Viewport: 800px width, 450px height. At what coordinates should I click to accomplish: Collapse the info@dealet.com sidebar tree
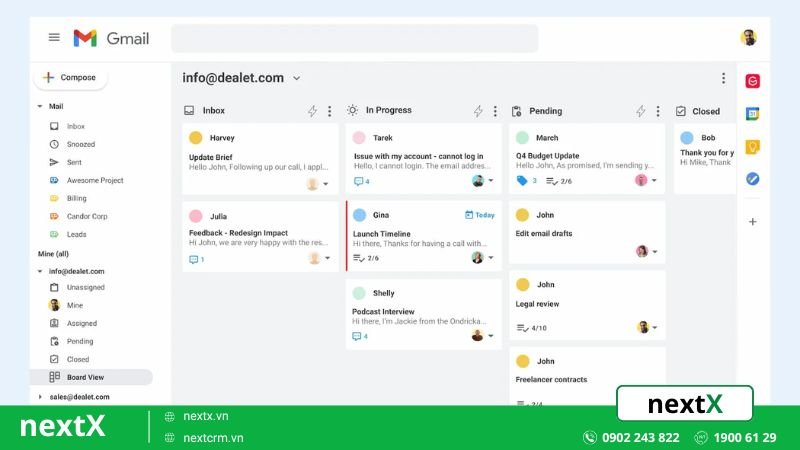pos(40,271)
